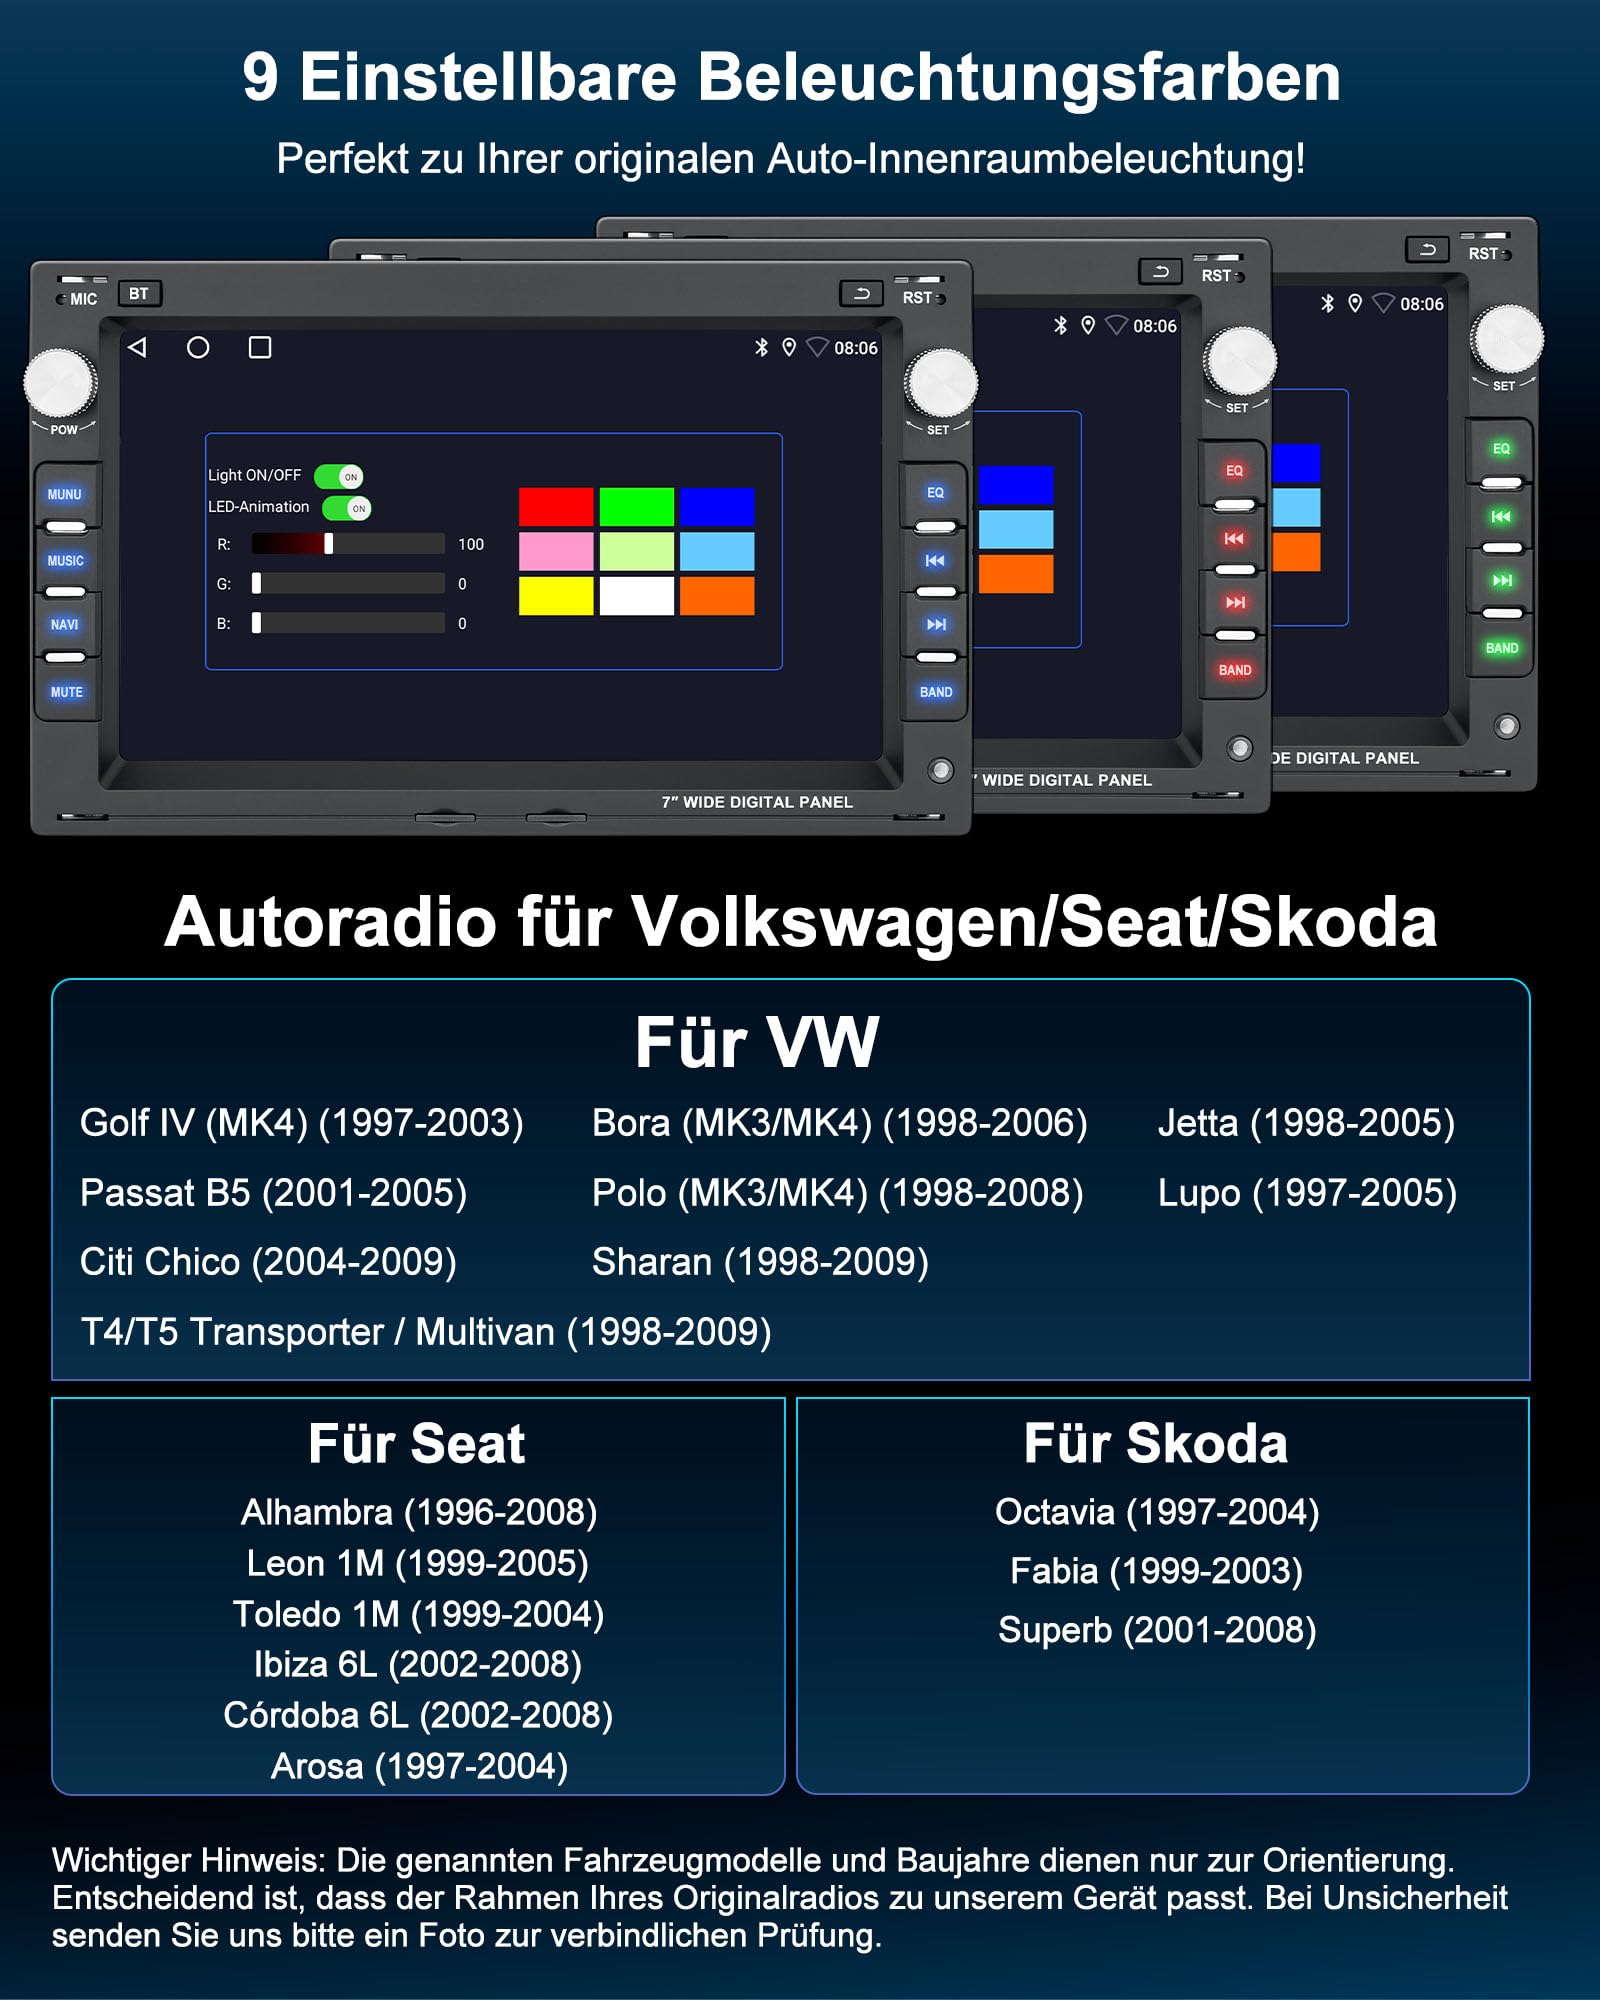Click the Wi-Fi icon on the middle unit screen

1116,325
